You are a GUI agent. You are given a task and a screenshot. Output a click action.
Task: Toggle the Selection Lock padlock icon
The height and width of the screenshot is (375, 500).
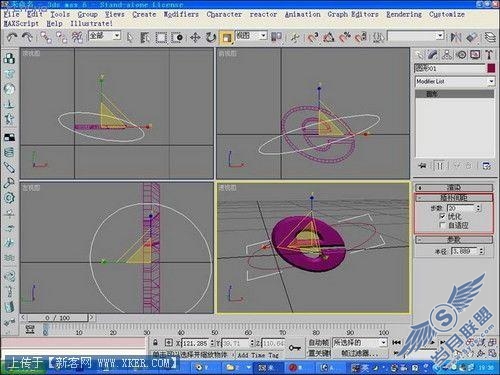coord(155,342)
